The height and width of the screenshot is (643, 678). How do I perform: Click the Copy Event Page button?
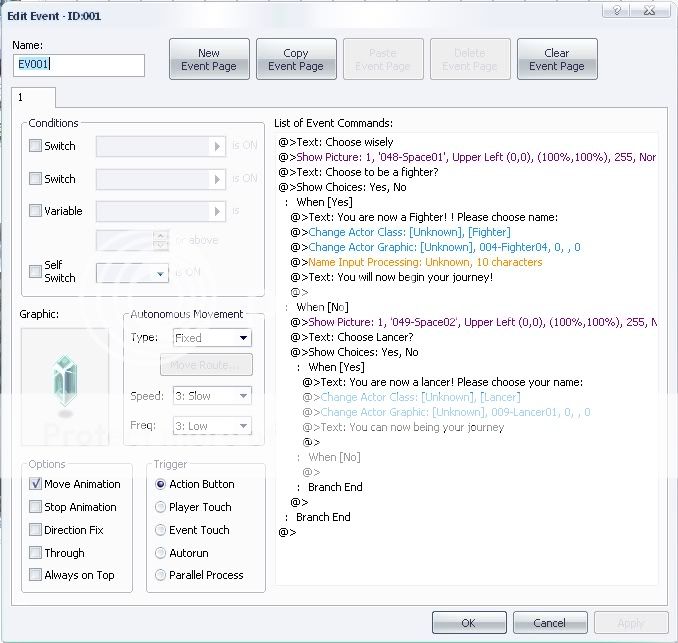(x=296, y=60)
